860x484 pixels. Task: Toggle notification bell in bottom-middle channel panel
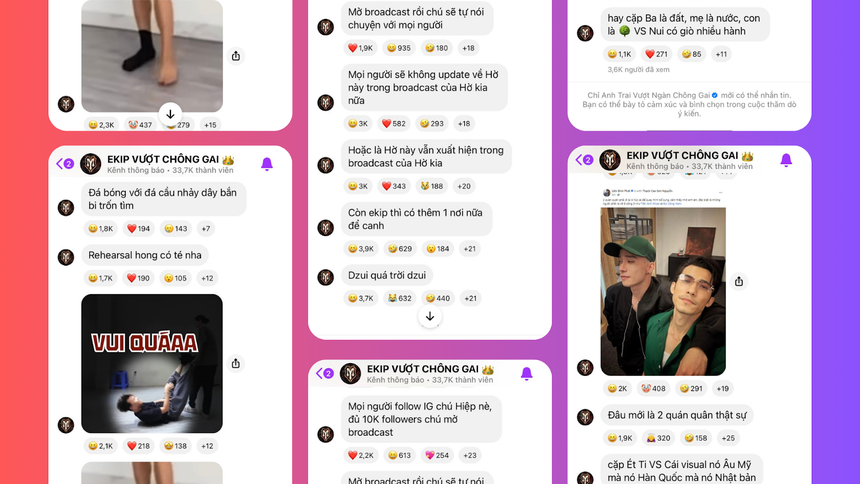tap(526, 373)
